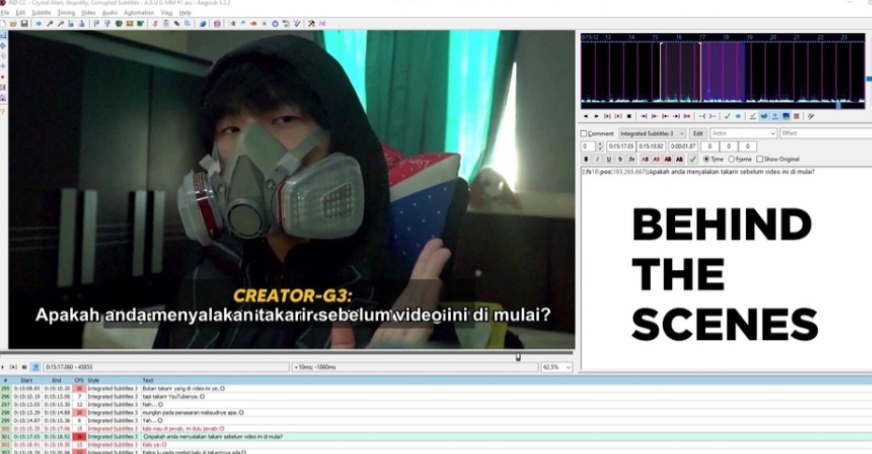This screenshot has width=872, height=454.
Task: Toggle auto-commit in the audio toolbar
Action: tap(753, 116)
